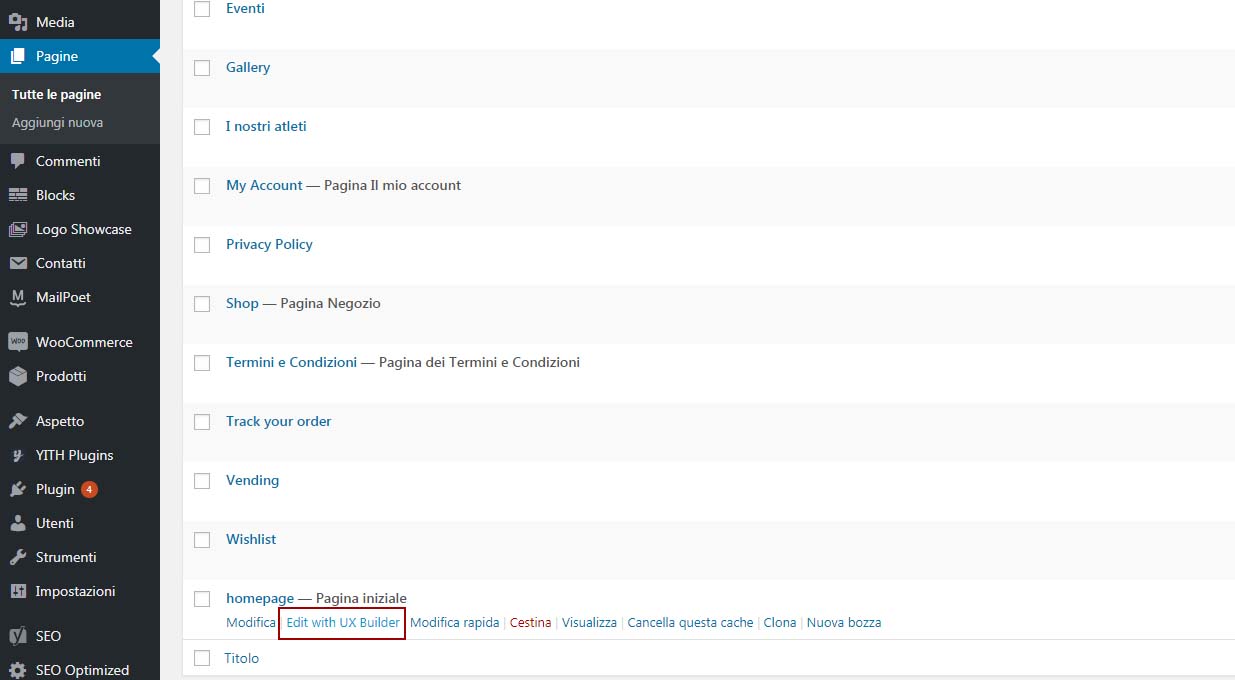Open the Eventi page link

[245, 8]
